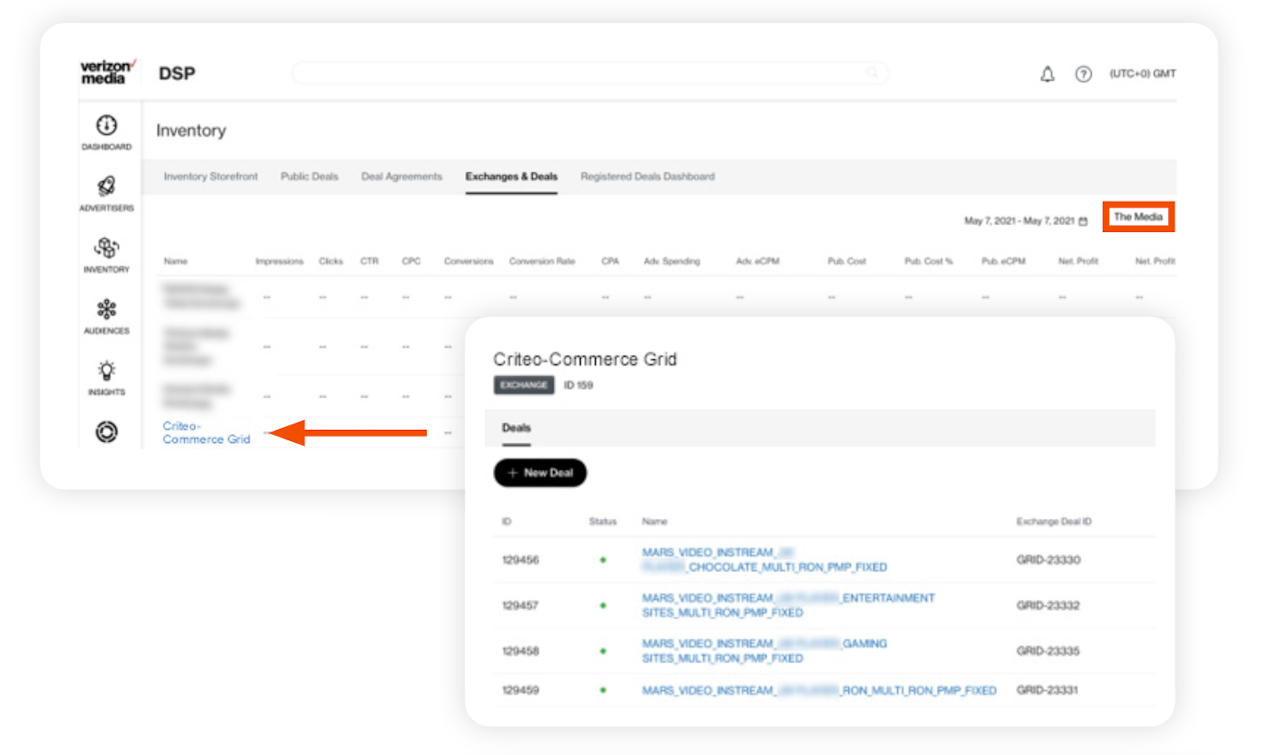Select deal ID 129456
1280x755 pixels.
(520, 560)
